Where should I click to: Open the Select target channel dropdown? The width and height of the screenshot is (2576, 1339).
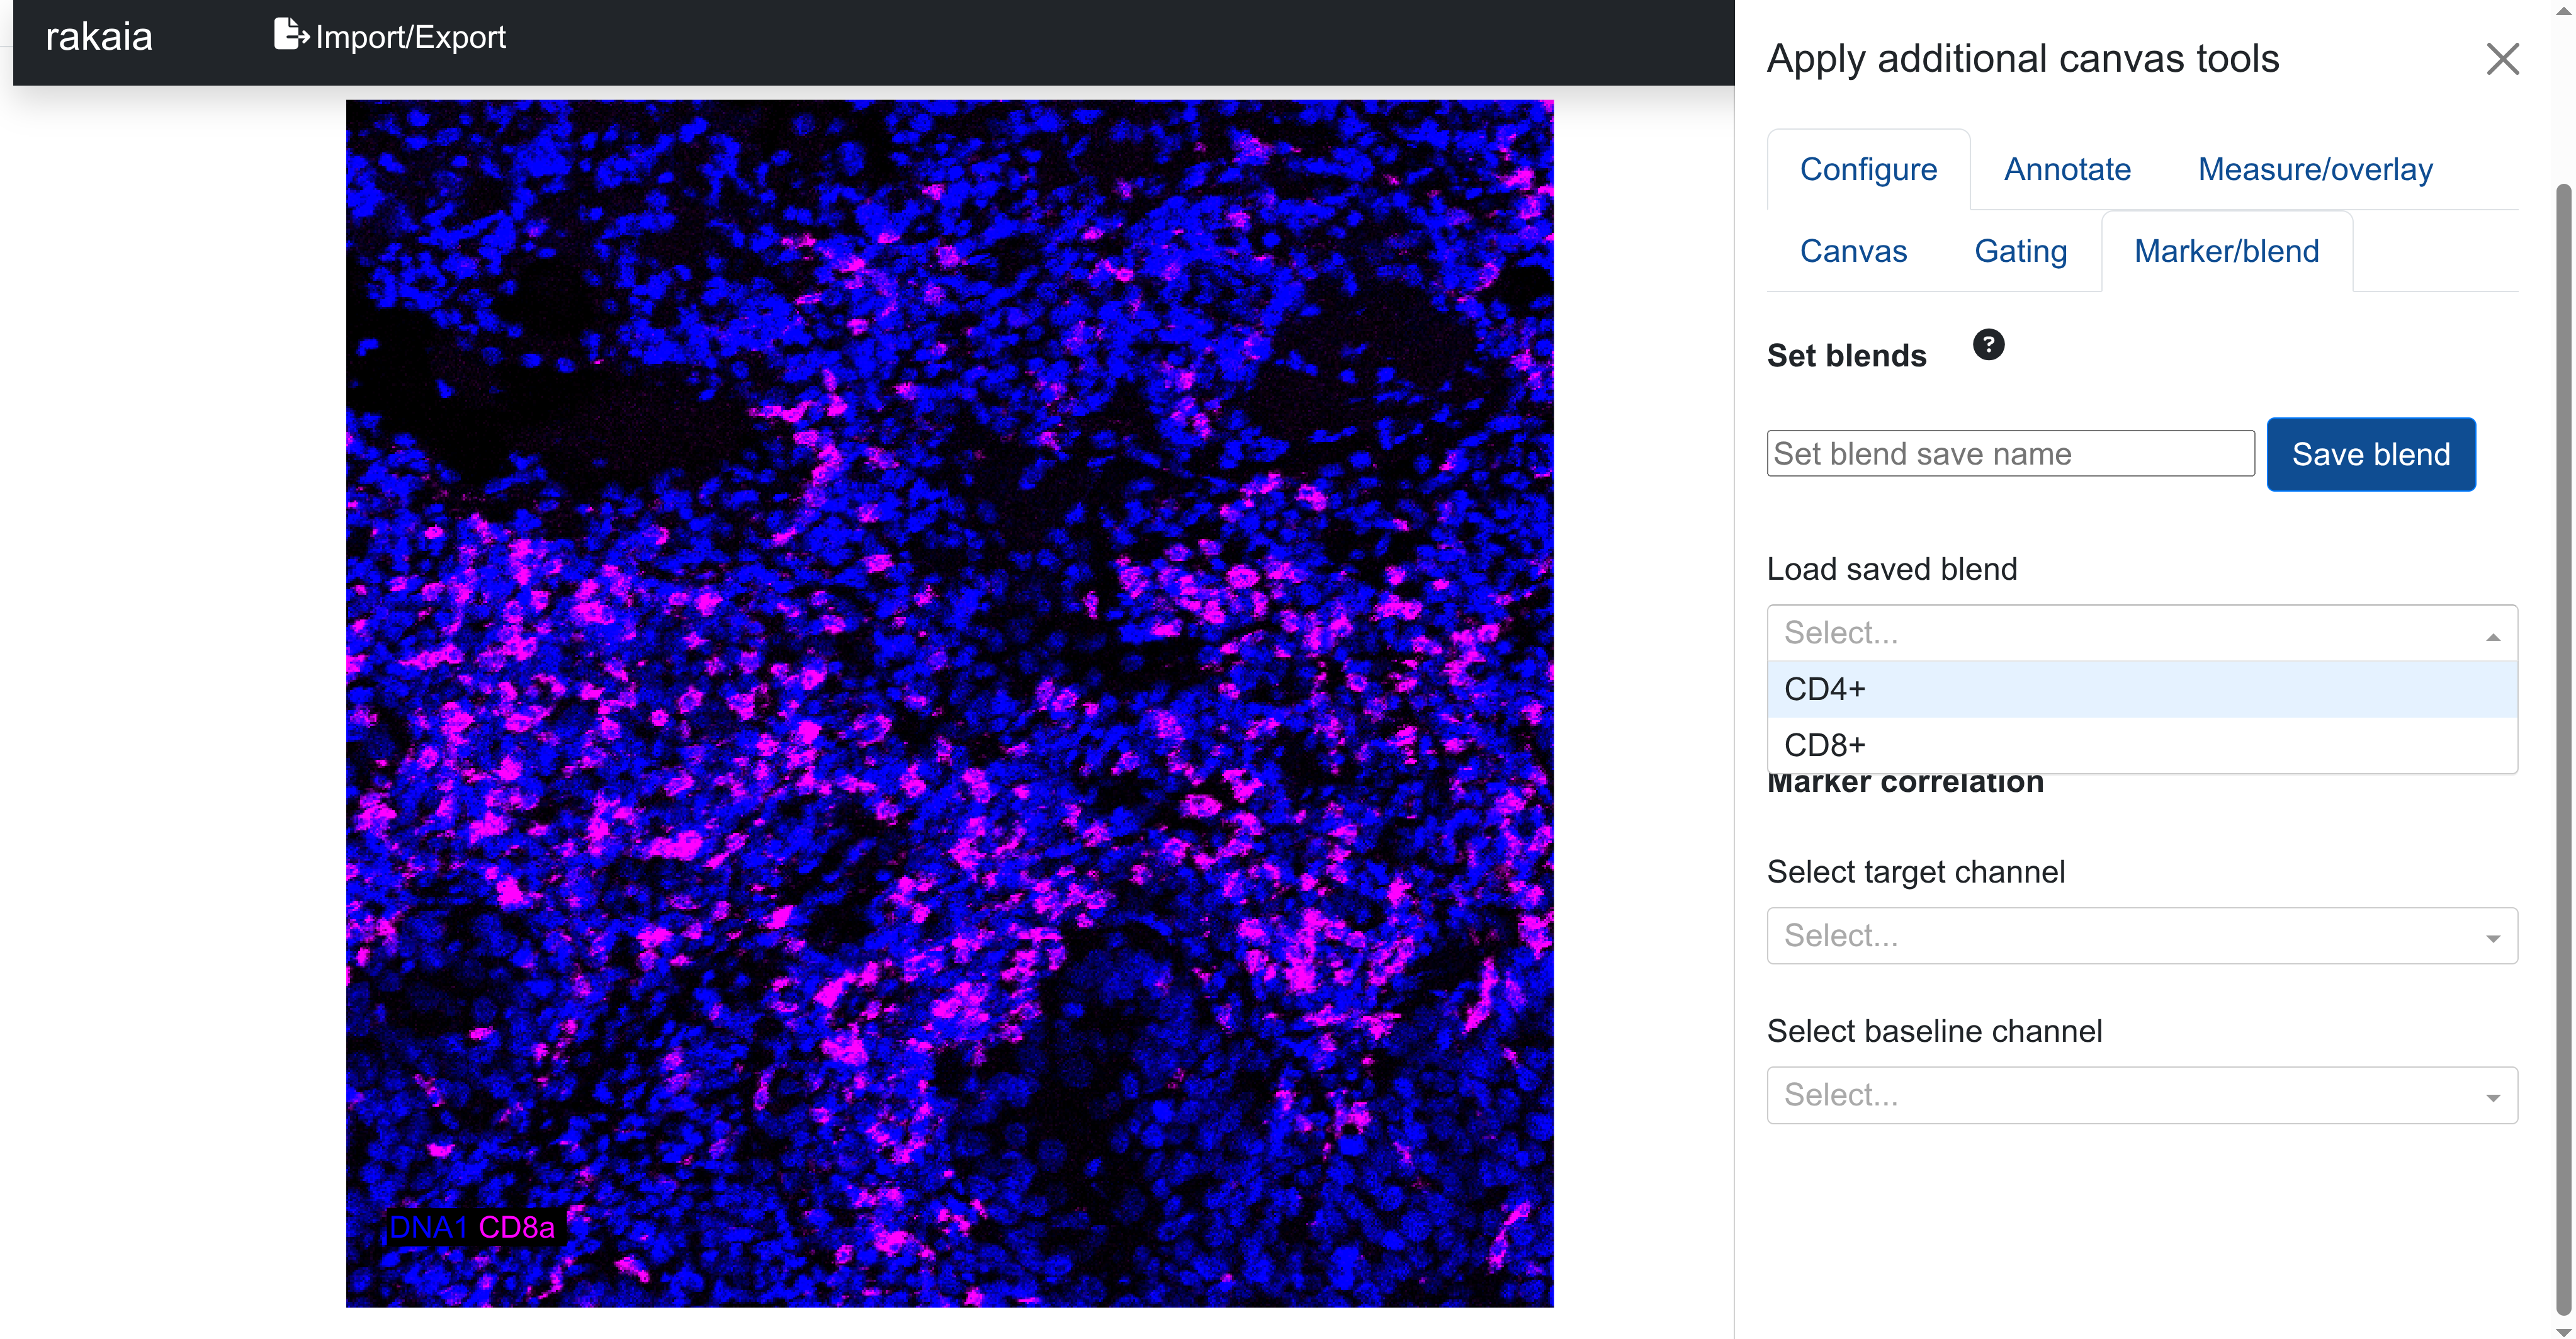point(2141,936)
